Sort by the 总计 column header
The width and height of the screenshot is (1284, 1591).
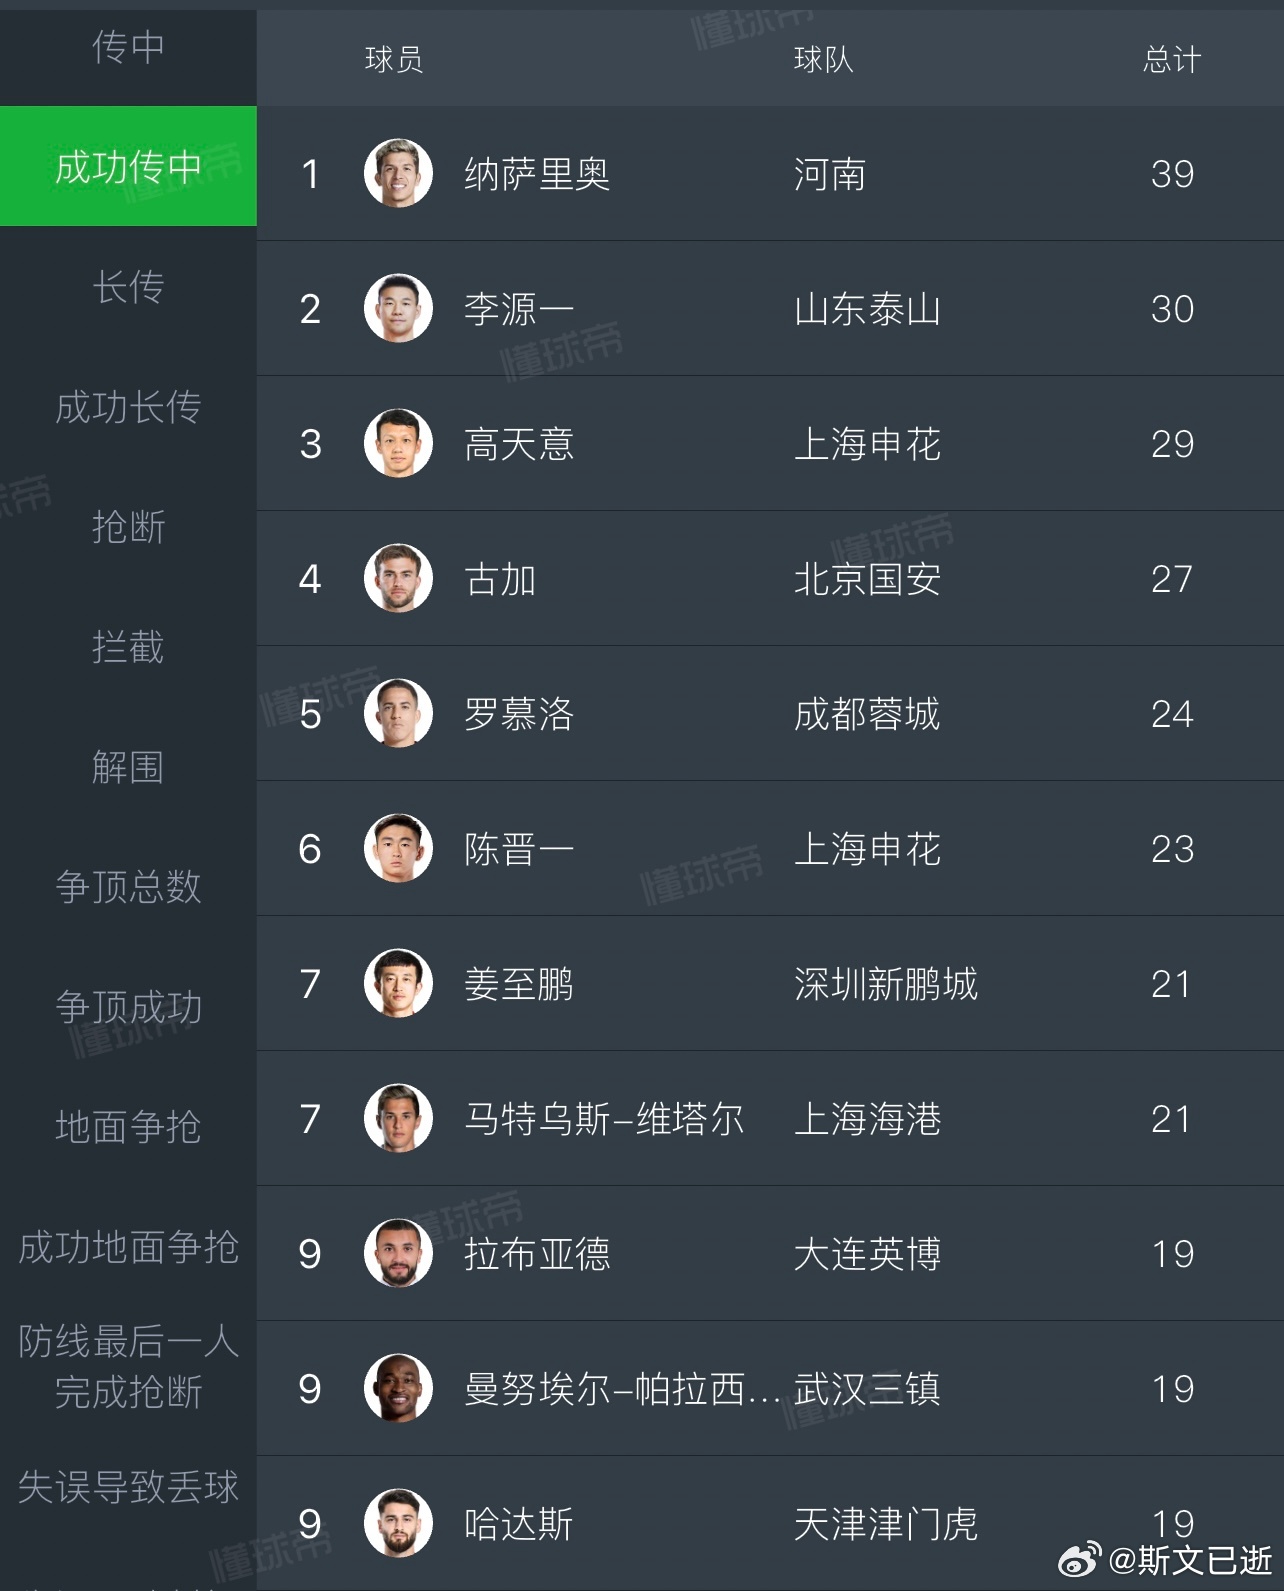(1171, 59)
